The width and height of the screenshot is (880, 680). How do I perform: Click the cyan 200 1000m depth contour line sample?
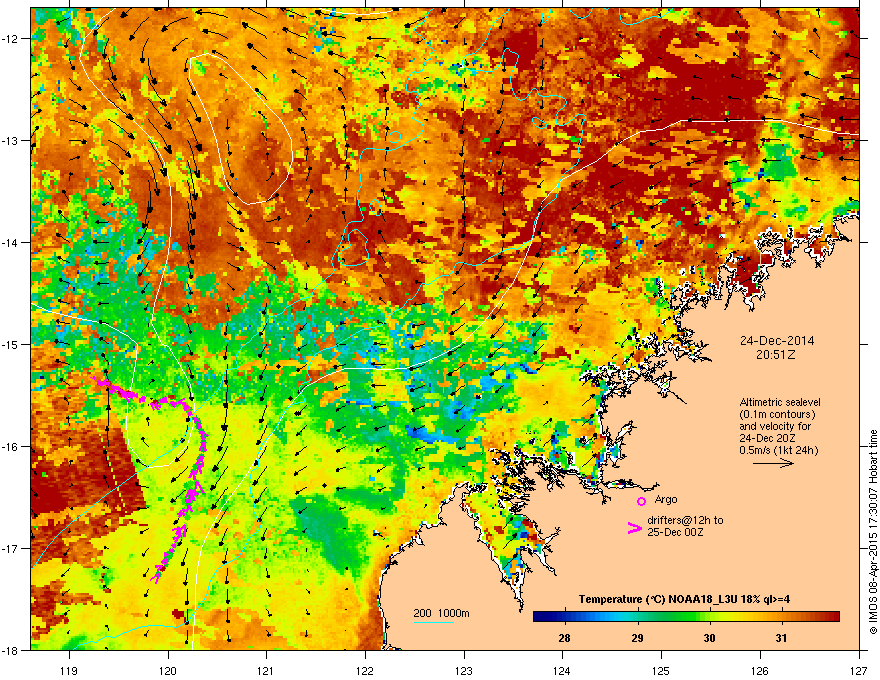[x=434, y=622]
